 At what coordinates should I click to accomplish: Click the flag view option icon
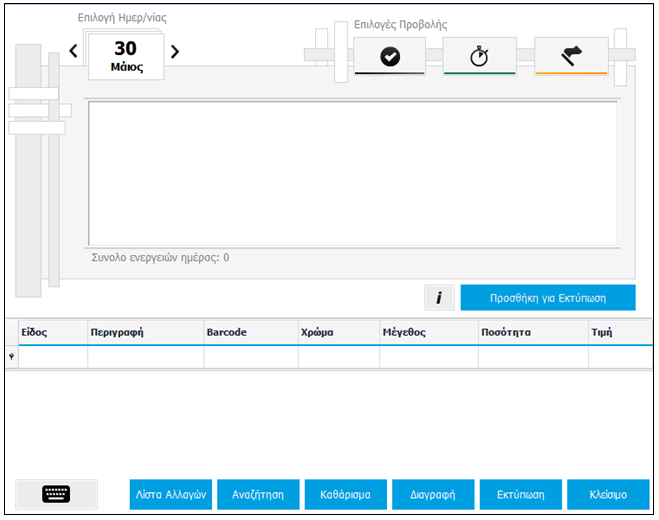coord(571,57)
